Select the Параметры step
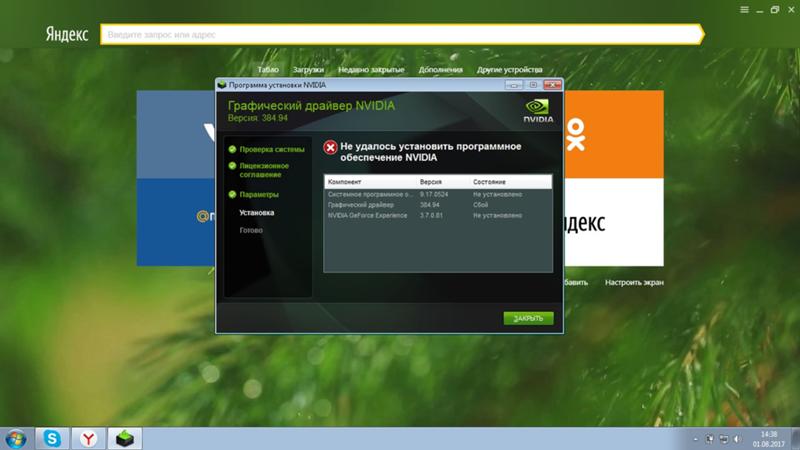The width and height of the screenshot is (800, 450). pyautogui.click(x=259, y=194)
